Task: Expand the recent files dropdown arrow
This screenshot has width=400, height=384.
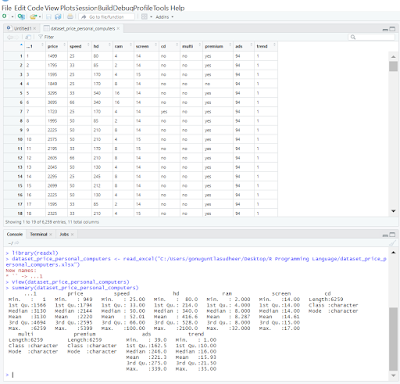Action: 40,17
